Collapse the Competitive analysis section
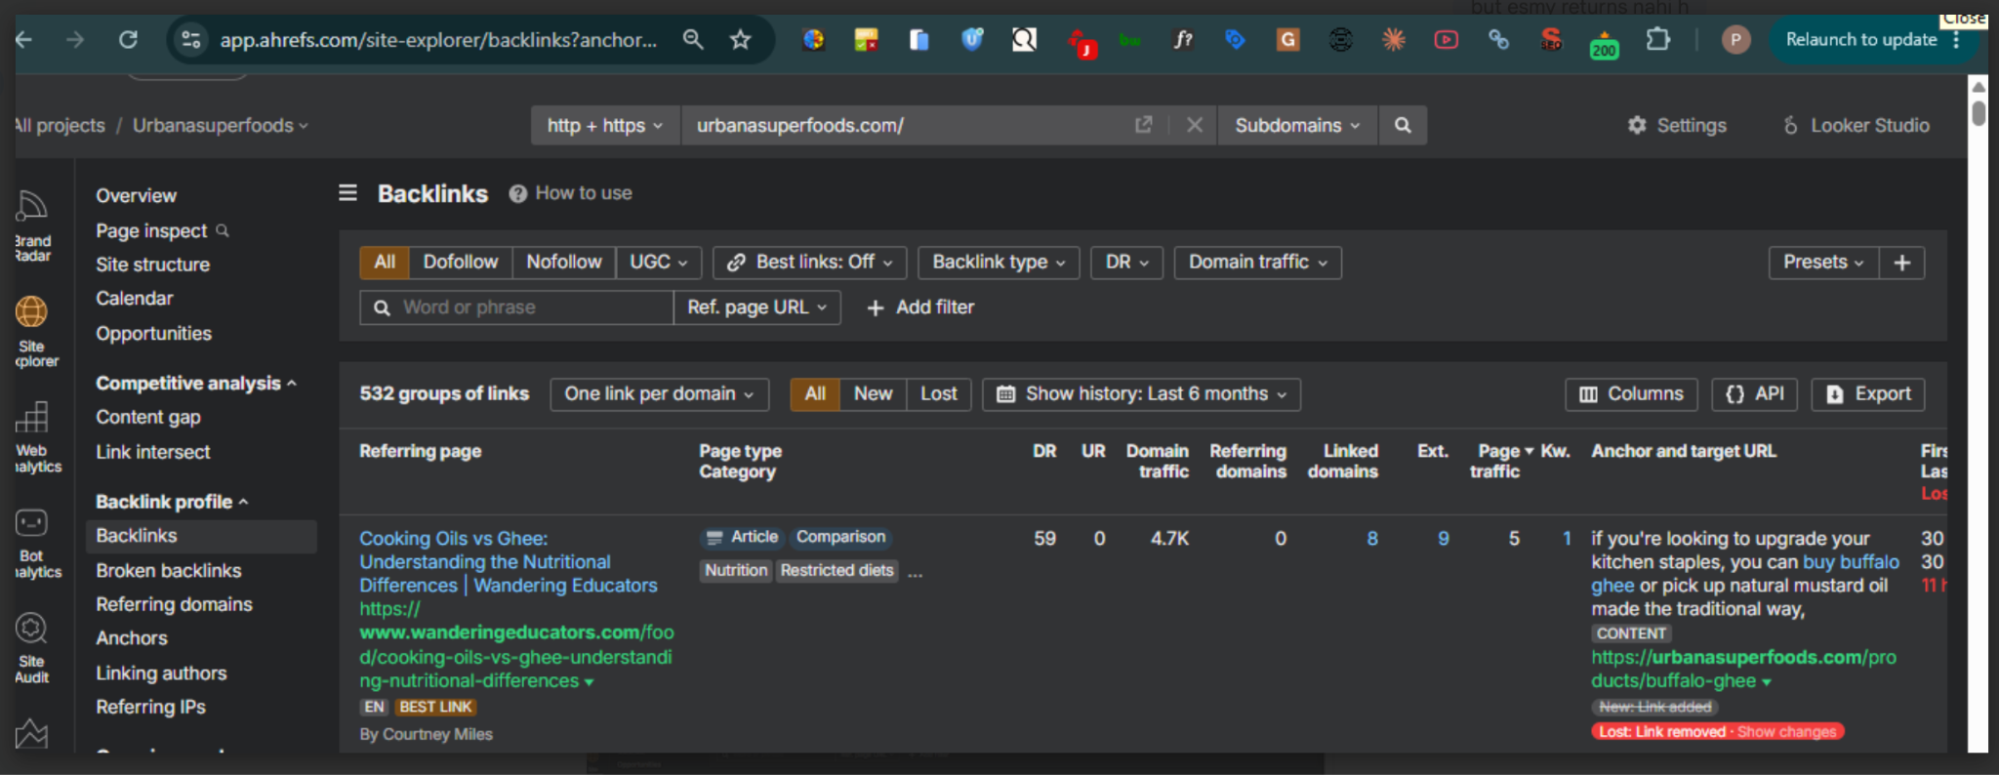This screenshot has height=776, width=1999. pos(196,383)
